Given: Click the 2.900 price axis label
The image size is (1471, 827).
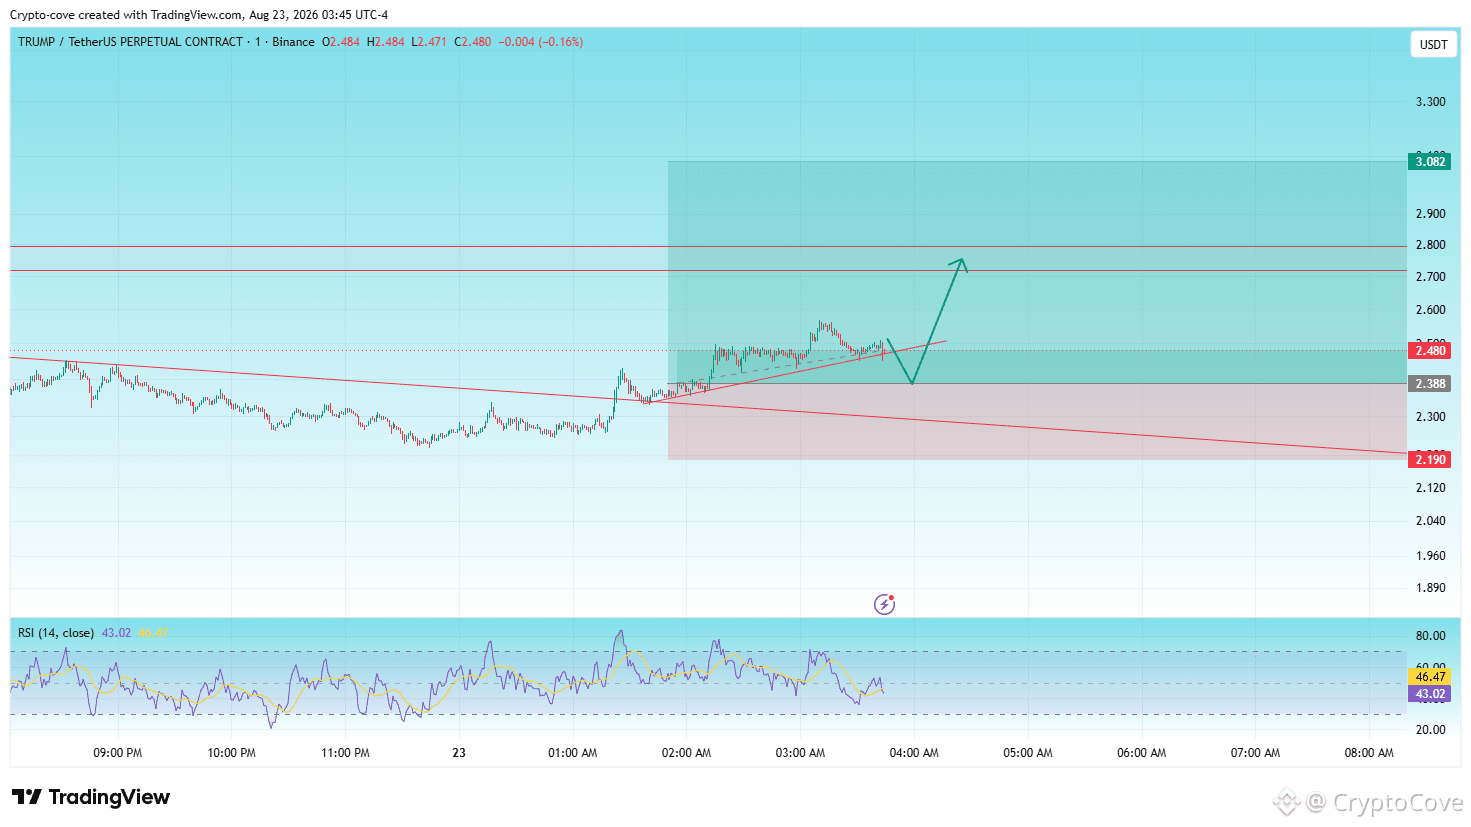Looking at the screenshot, I should point(1430,214).
